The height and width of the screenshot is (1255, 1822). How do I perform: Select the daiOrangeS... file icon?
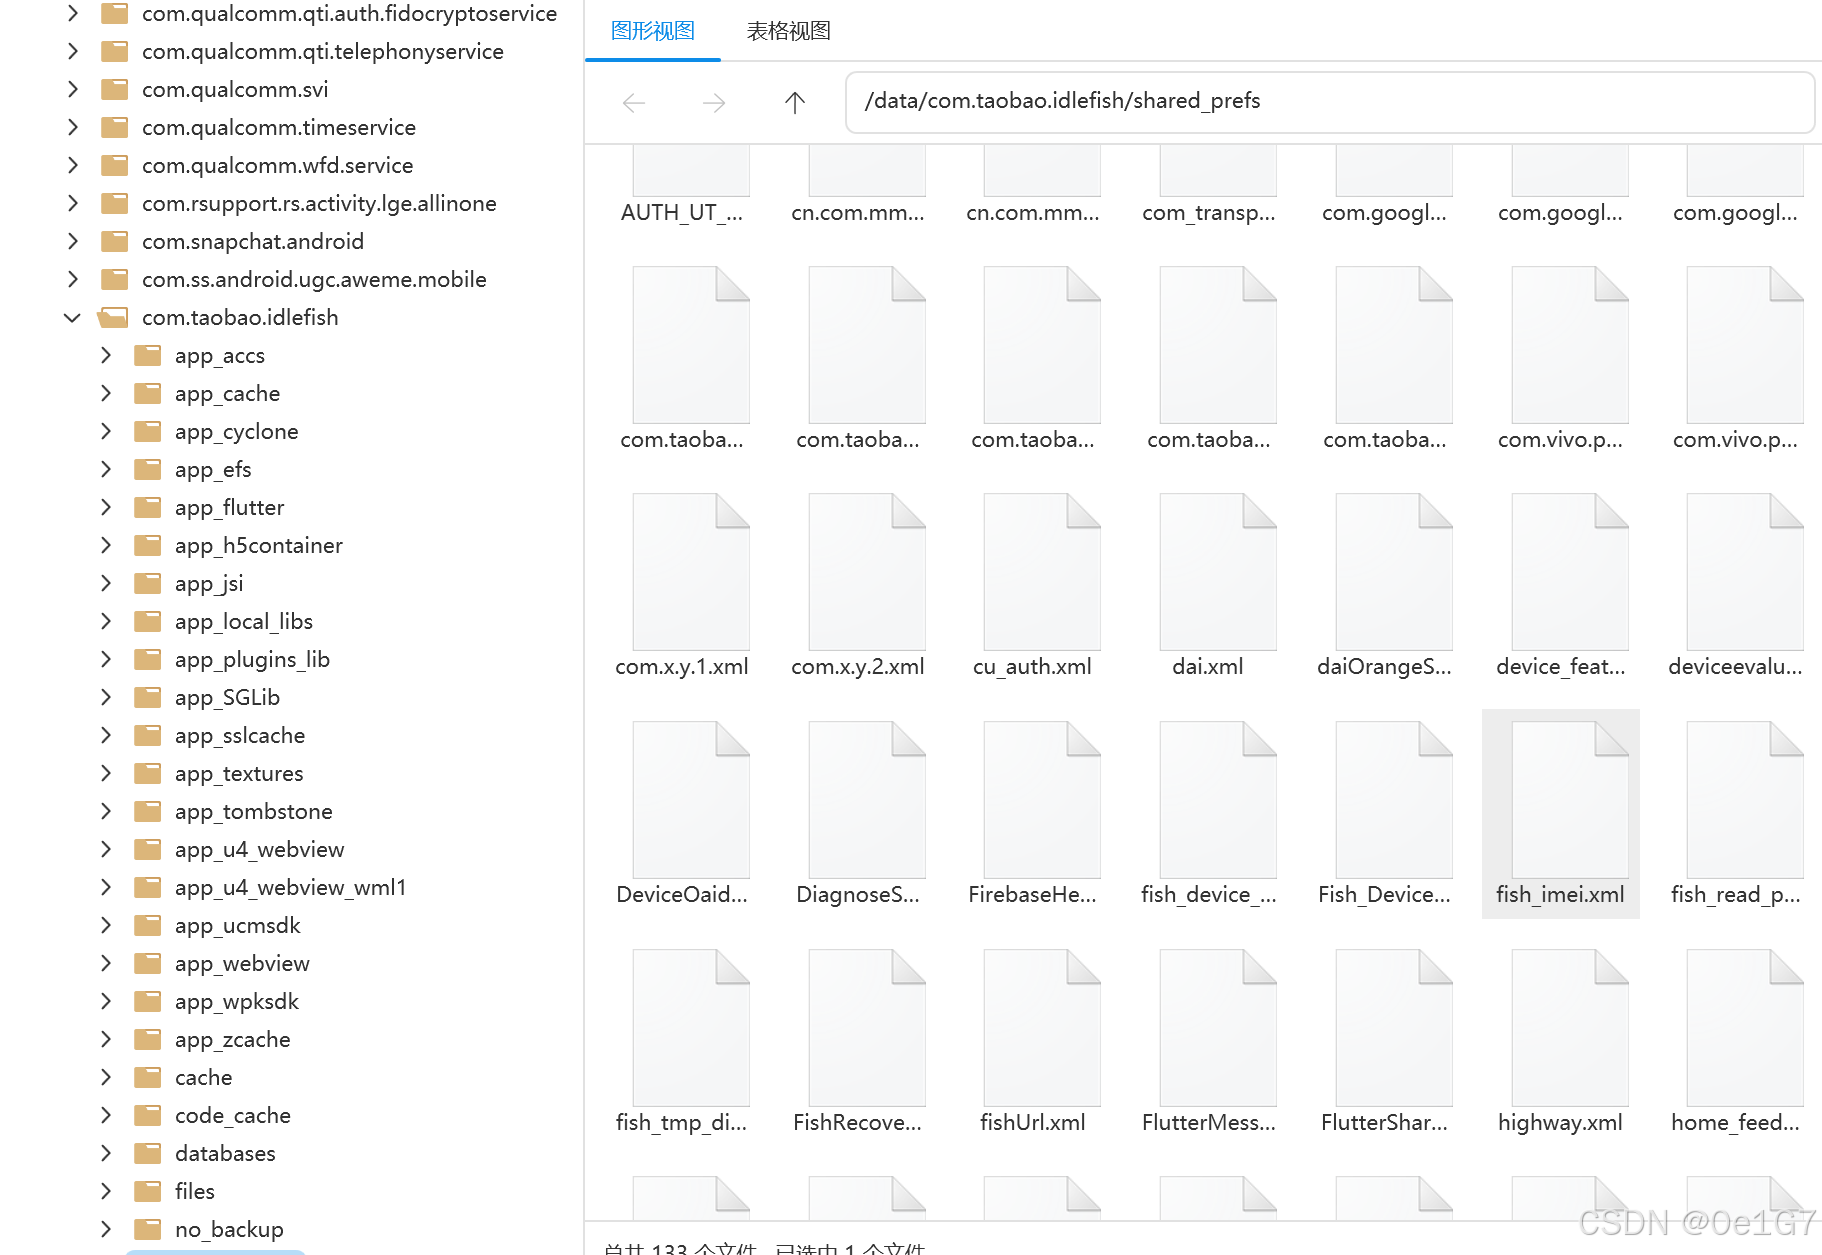coord(1394,572)
